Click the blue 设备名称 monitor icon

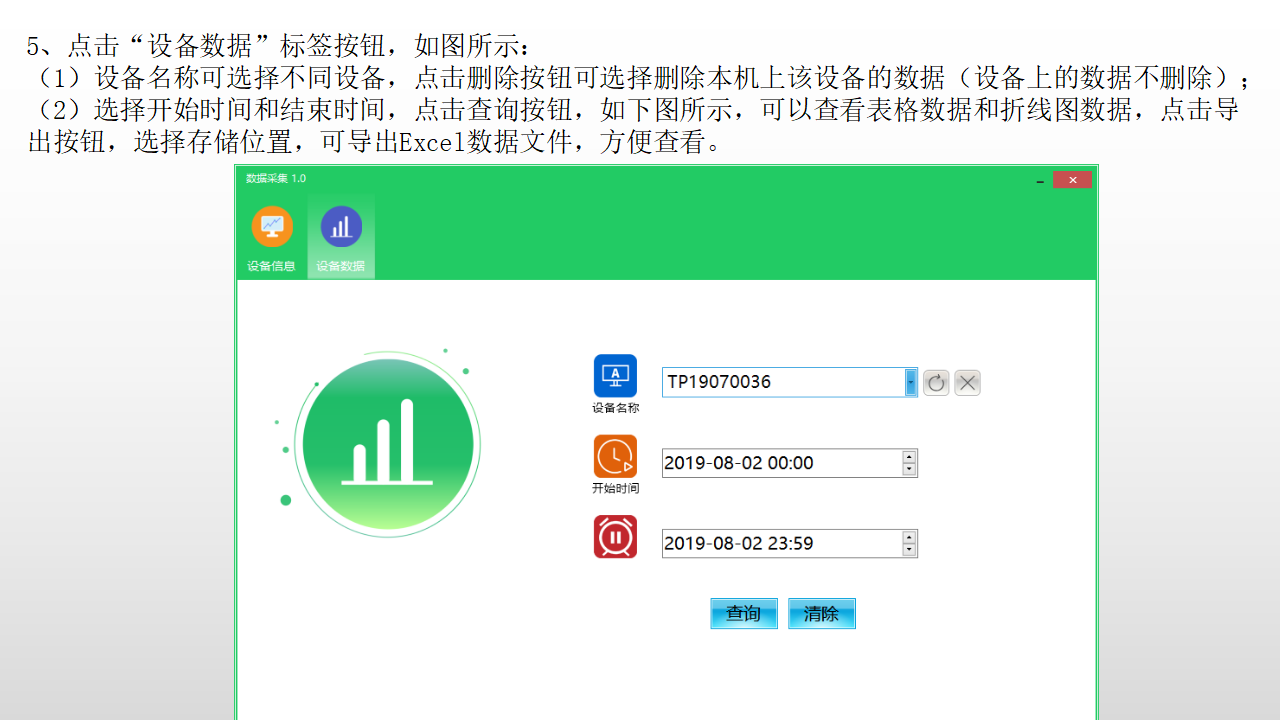coord(615,376)
